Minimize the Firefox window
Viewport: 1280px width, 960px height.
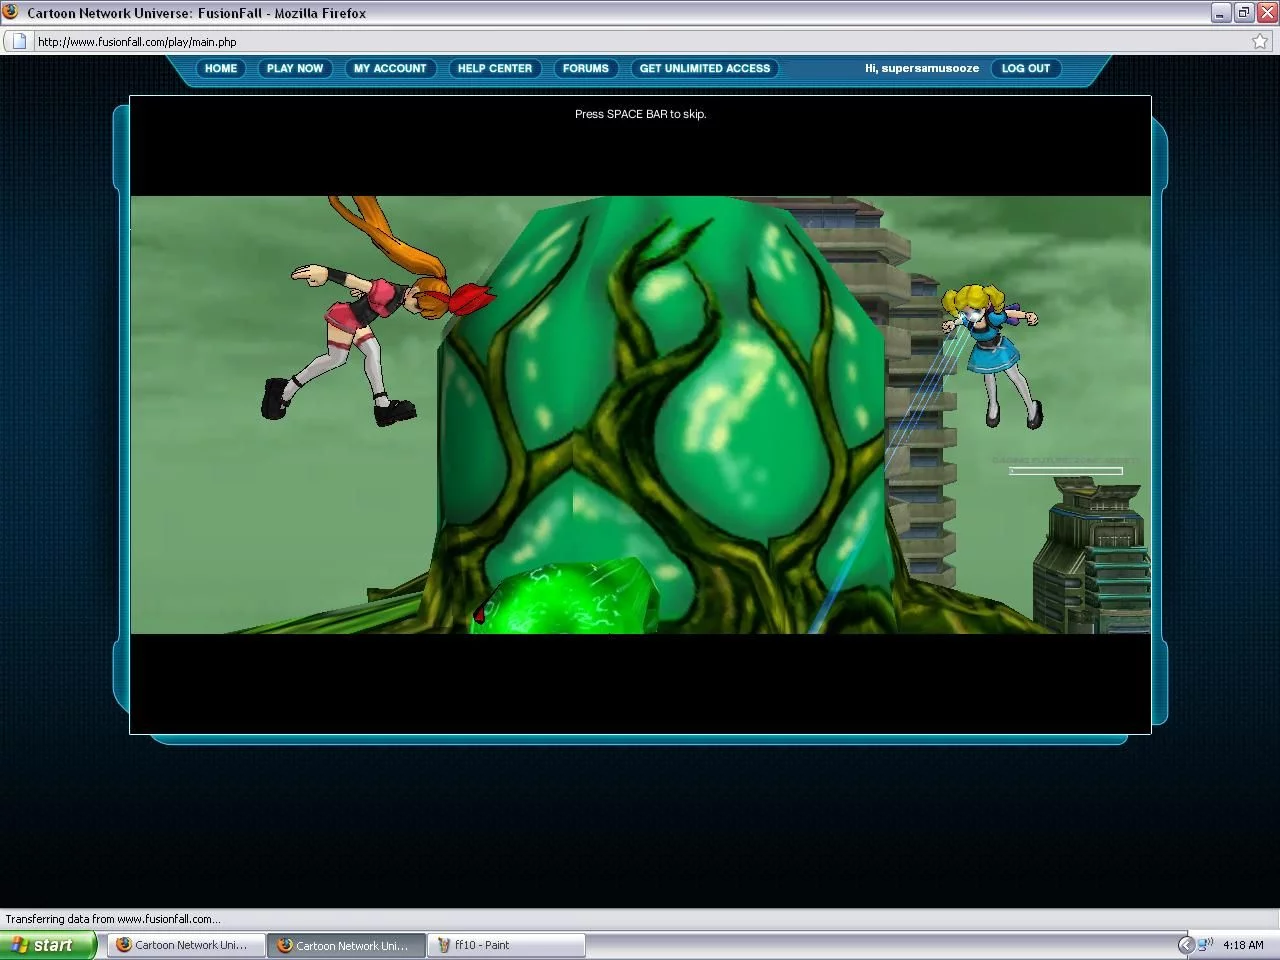coord(1221,12)
